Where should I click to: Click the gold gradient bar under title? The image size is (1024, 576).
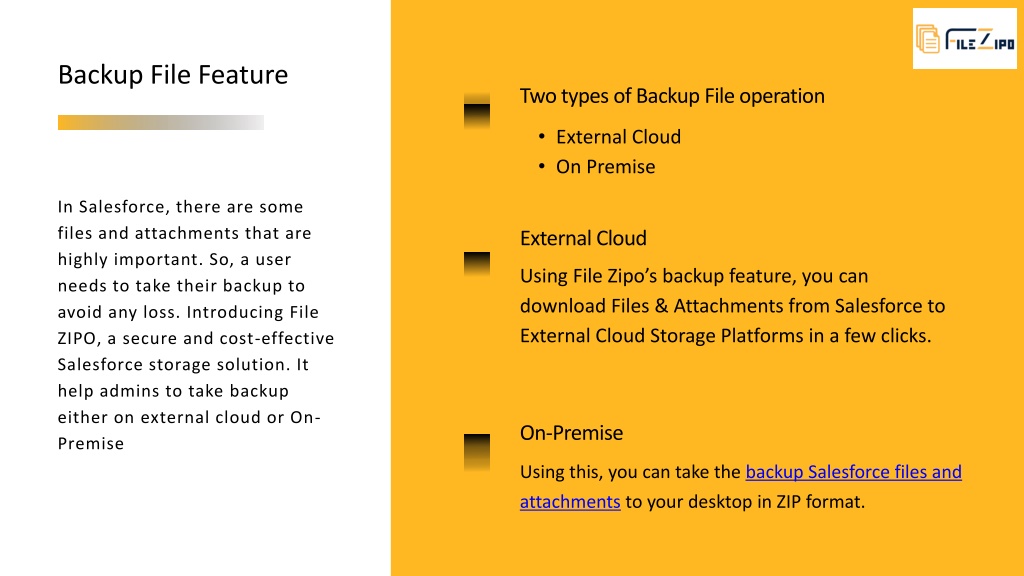[161, 122]
